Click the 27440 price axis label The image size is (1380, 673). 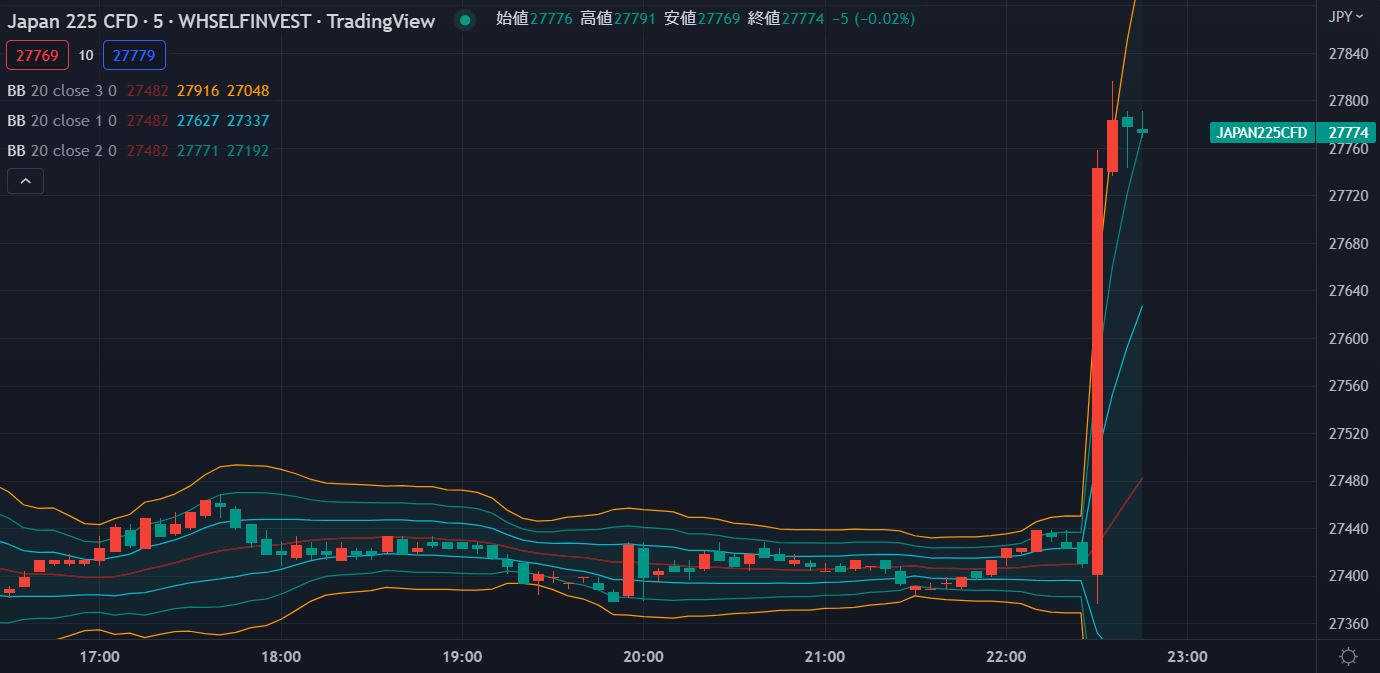coord(1348,529)
